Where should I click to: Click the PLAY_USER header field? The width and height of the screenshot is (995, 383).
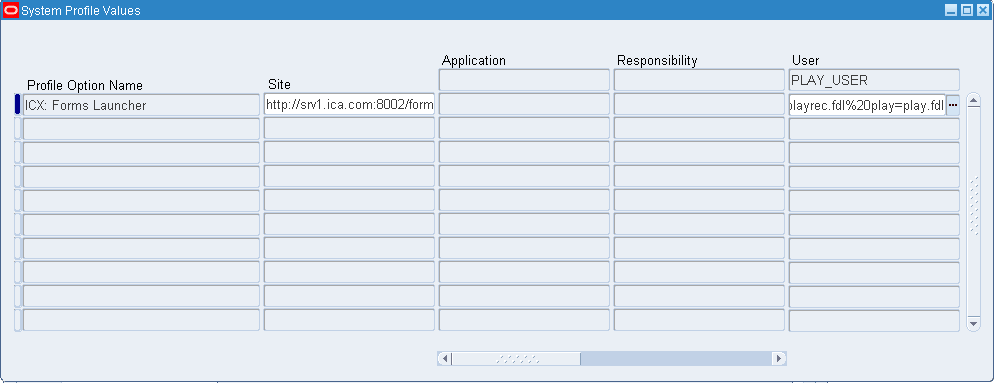pos(874,80)
